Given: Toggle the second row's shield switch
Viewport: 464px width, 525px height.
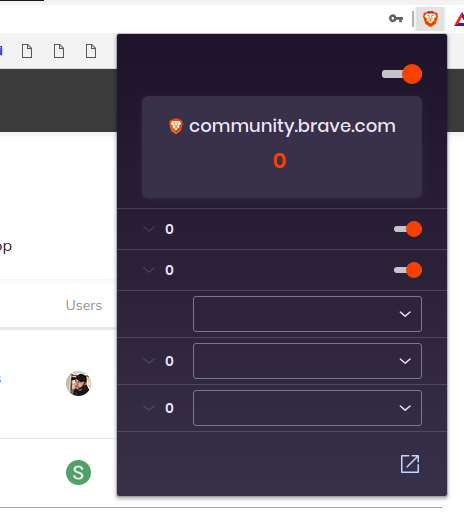Looking at the screenshot, I should click(408, 270).
